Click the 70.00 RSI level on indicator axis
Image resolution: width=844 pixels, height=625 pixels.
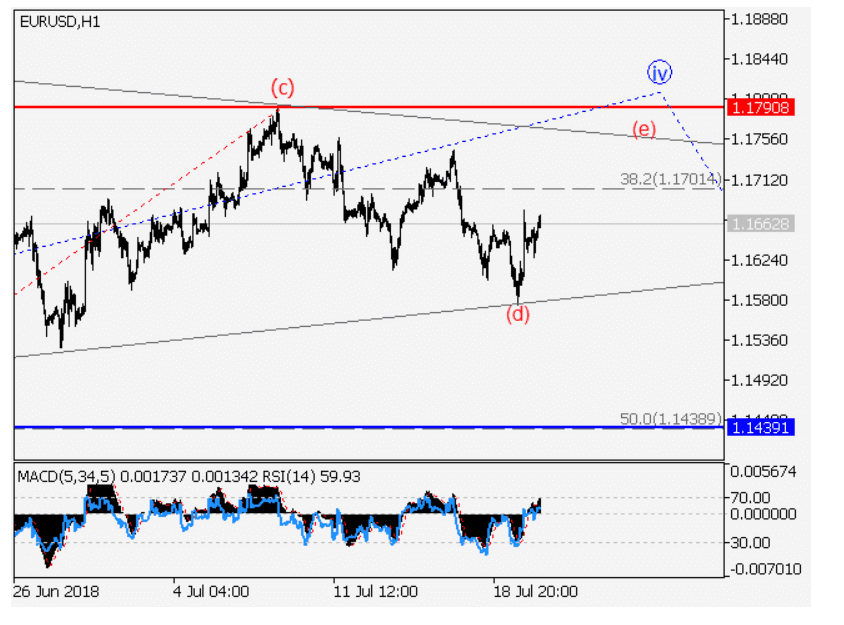tap(754, 497)
